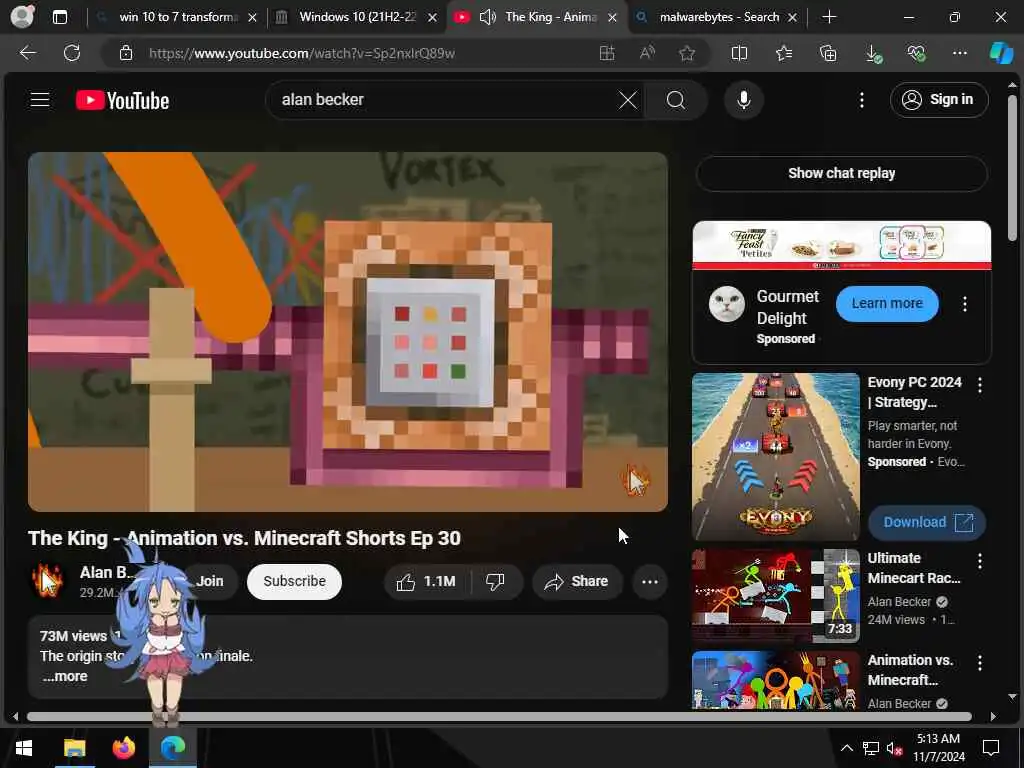Open Ultimate Minecart Race video thumbnail
Image resolution: width=1024 pixels, height=768 pixels.
[x=775, y=596]
